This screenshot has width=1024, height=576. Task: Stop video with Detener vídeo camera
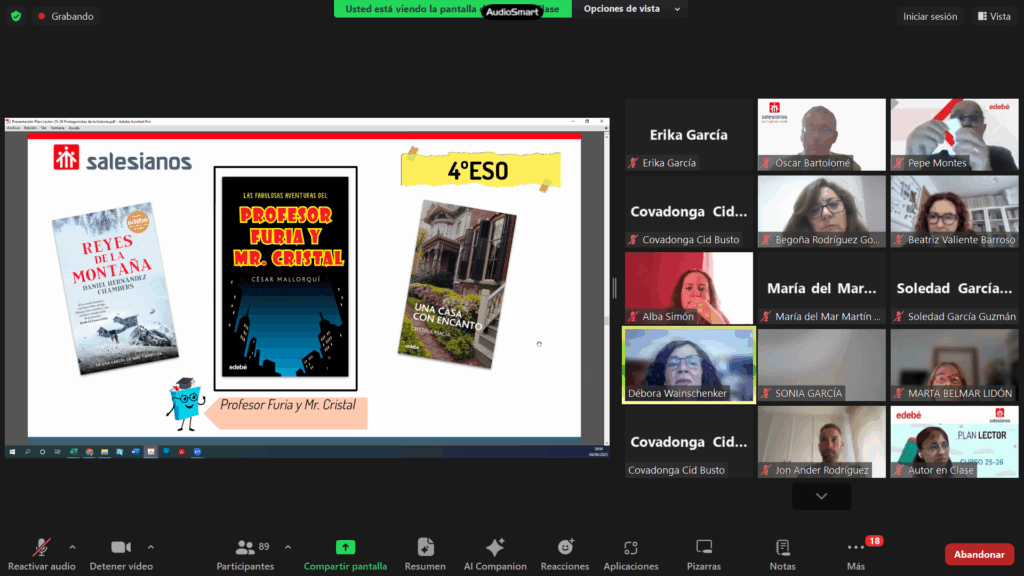click(121, 547)
